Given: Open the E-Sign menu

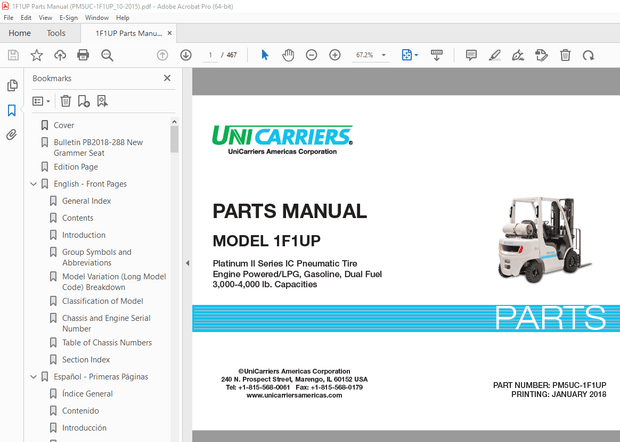Looking at the screenshot, I should tap(68, 18).
